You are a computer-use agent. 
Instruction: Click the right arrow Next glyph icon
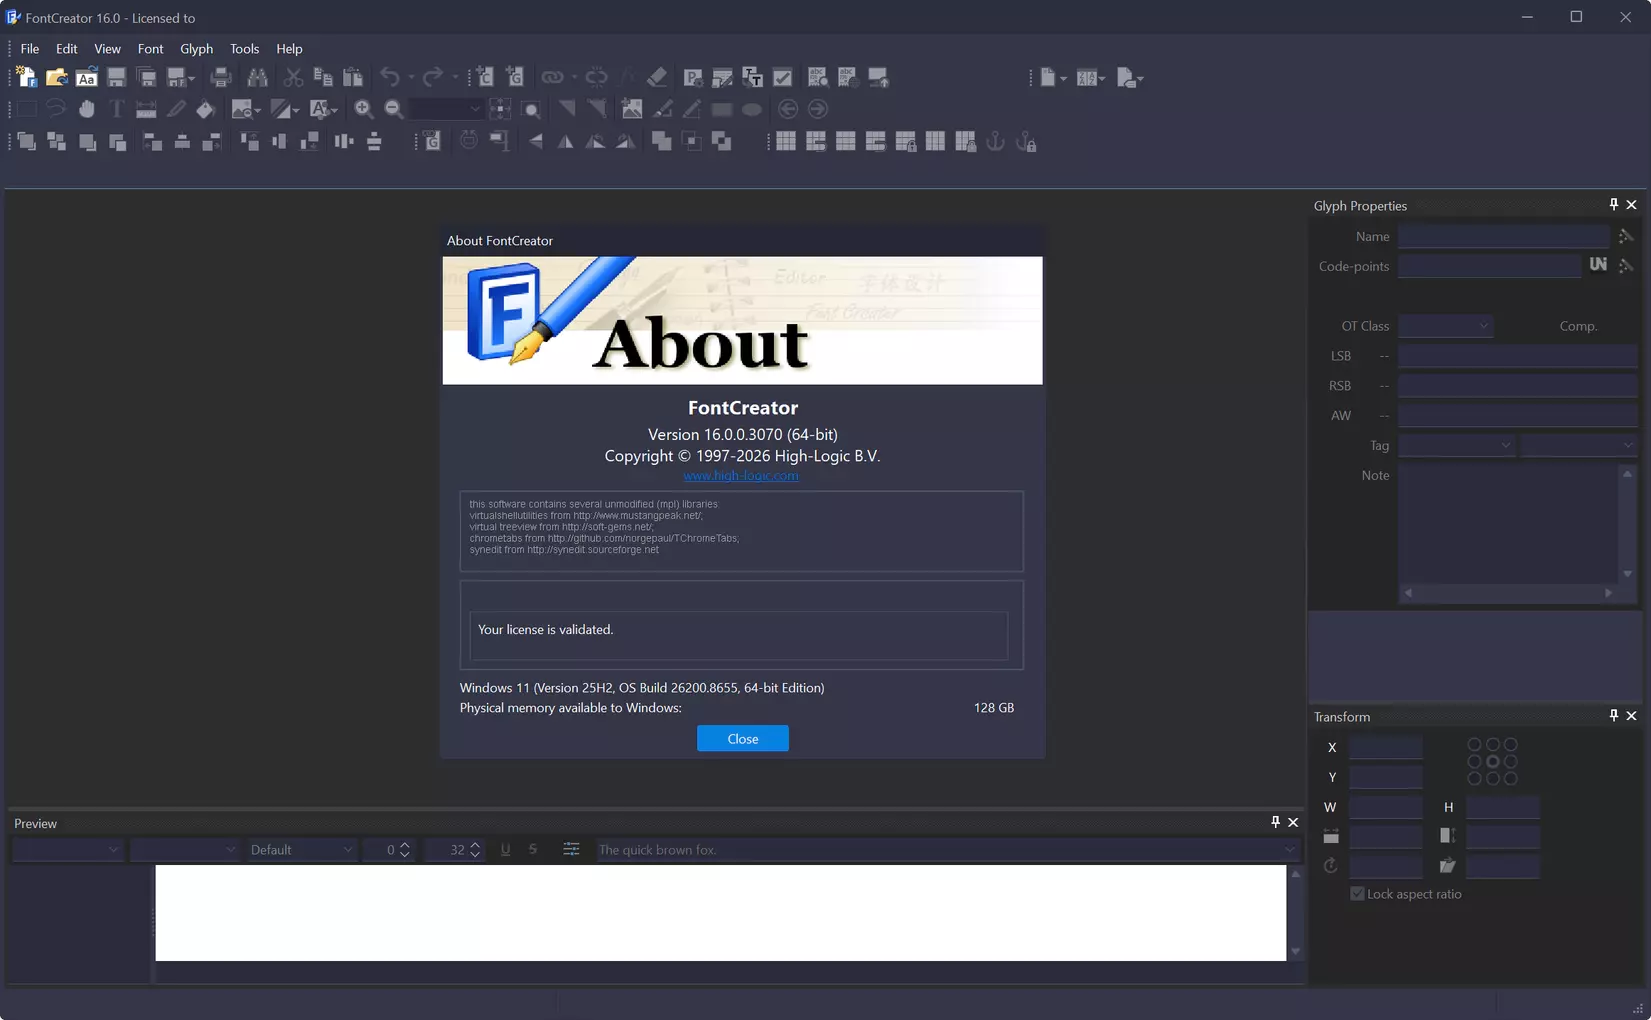tap(818, 109)
